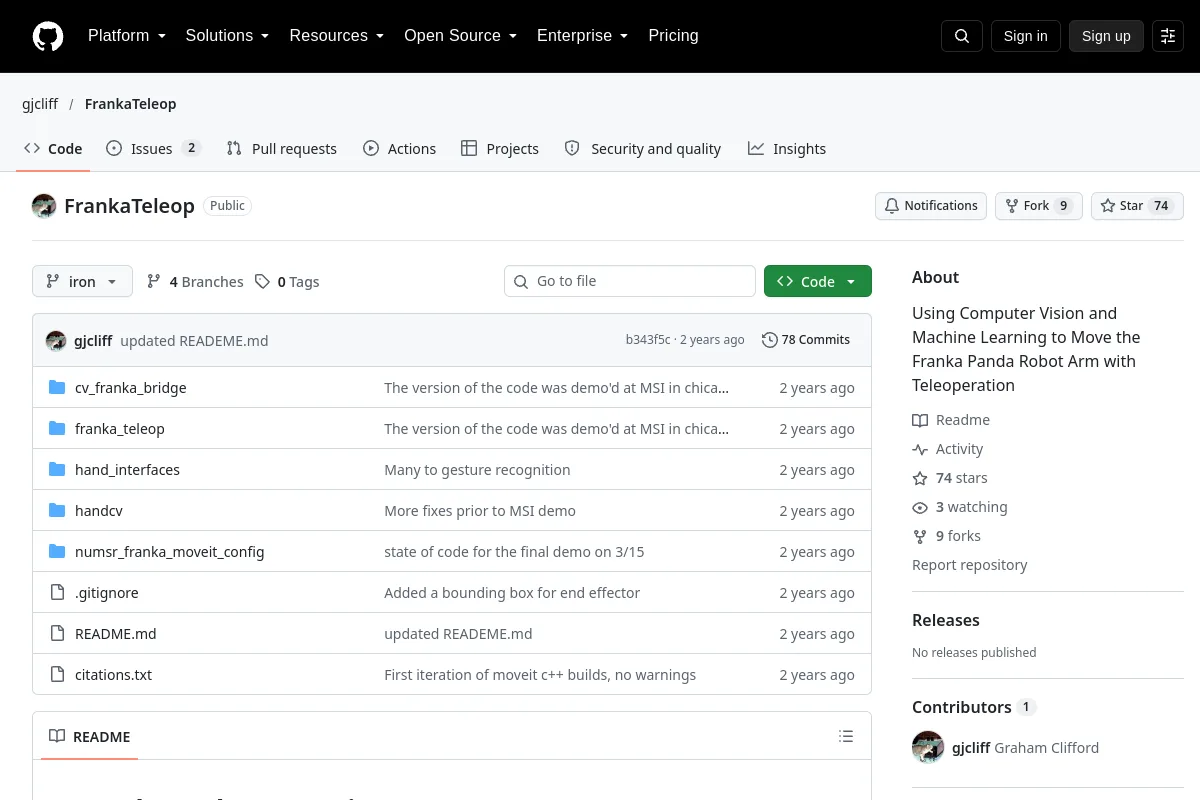Open 'updated READEME.md' latest commit message
Viewport: 1200px width, 800px height.
pyautogui.click(x=194, y=341)
